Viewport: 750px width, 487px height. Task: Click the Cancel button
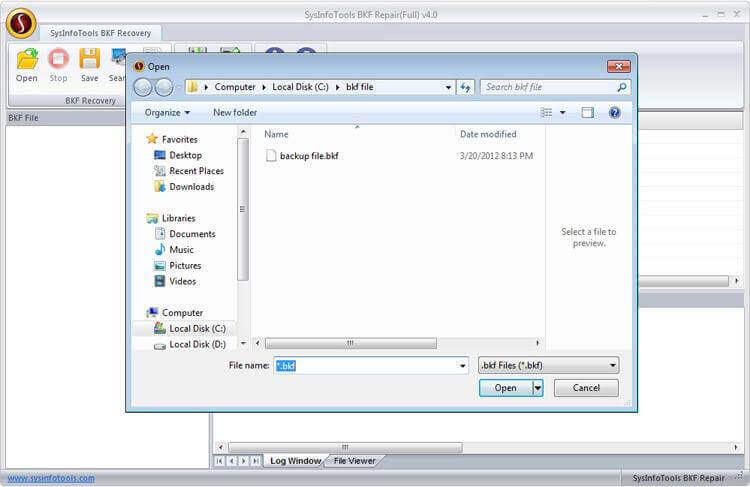[x=586, y=388]
